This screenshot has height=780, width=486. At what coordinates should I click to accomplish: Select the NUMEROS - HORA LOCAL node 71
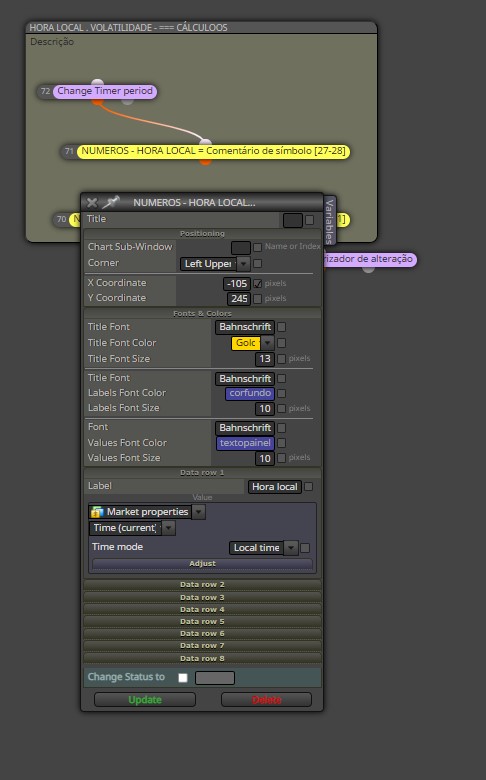(x=213, y=151)
